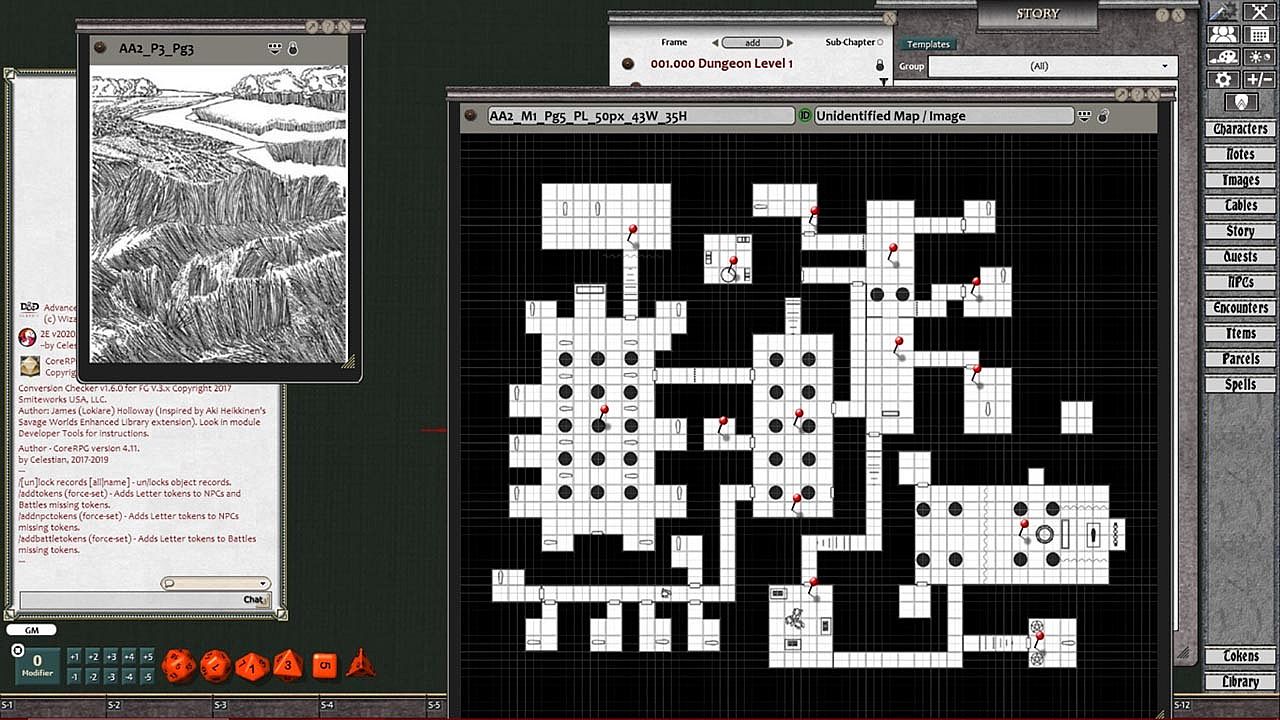Click the shield icon below the gear
The width and height of the screenshot is (1280, 720).
(x=1241, y=102)
